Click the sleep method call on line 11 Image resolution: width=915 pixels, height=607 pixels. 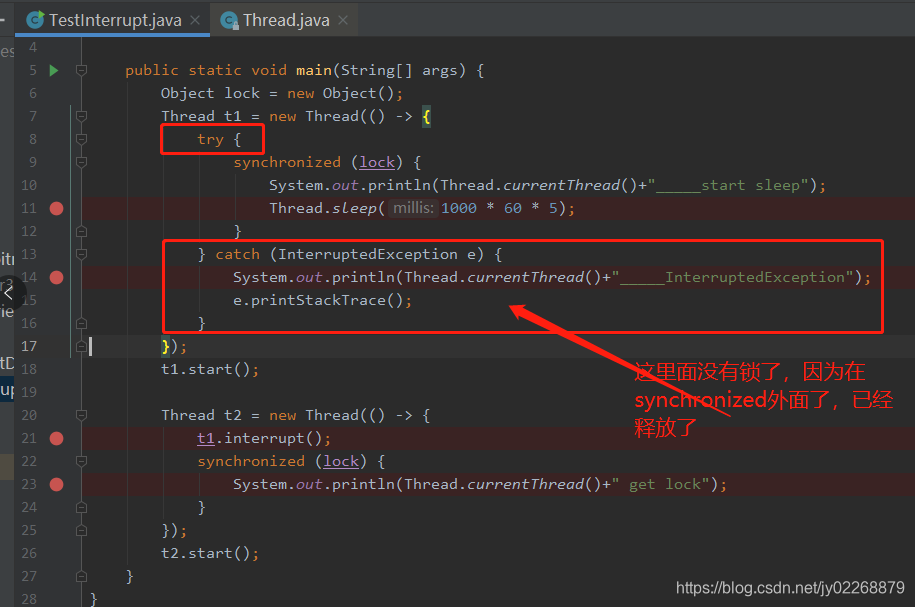[x=354, y=208]
